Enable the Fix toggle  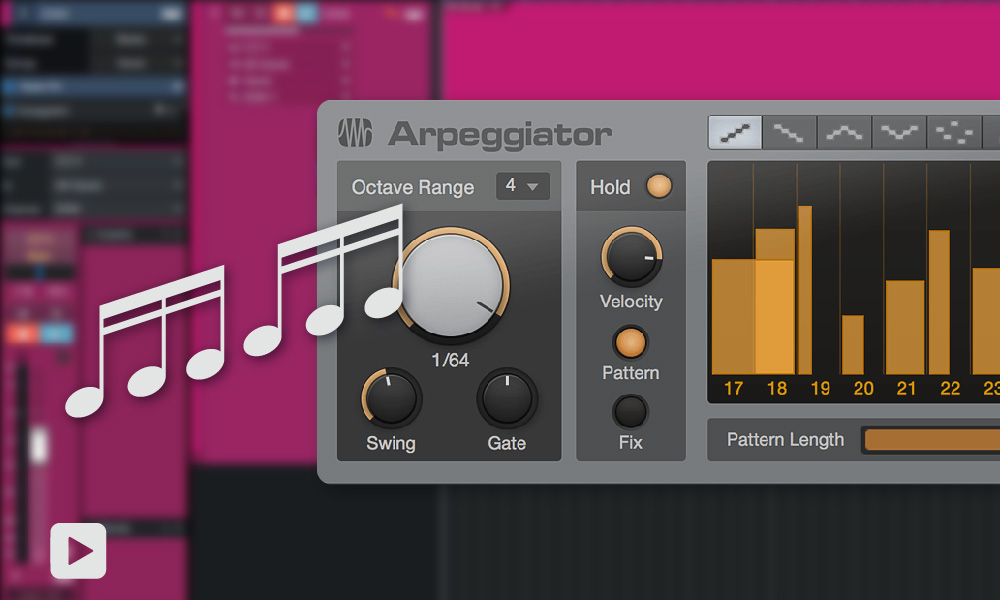click(x=630, y=412)
